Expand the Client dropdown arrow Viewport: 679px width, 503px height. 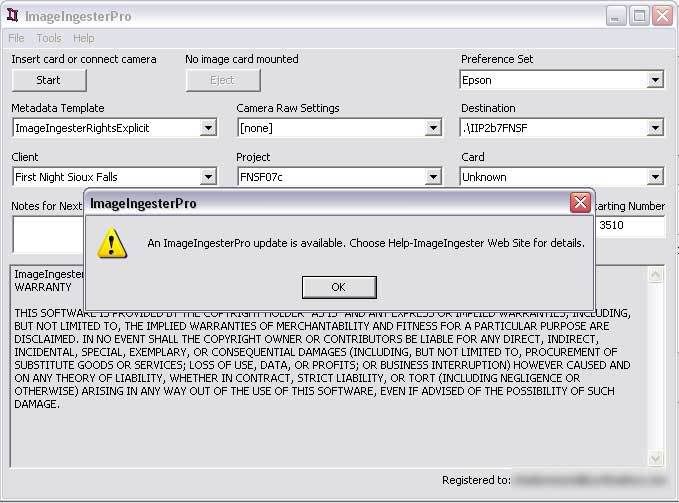(x=208, y=177)
